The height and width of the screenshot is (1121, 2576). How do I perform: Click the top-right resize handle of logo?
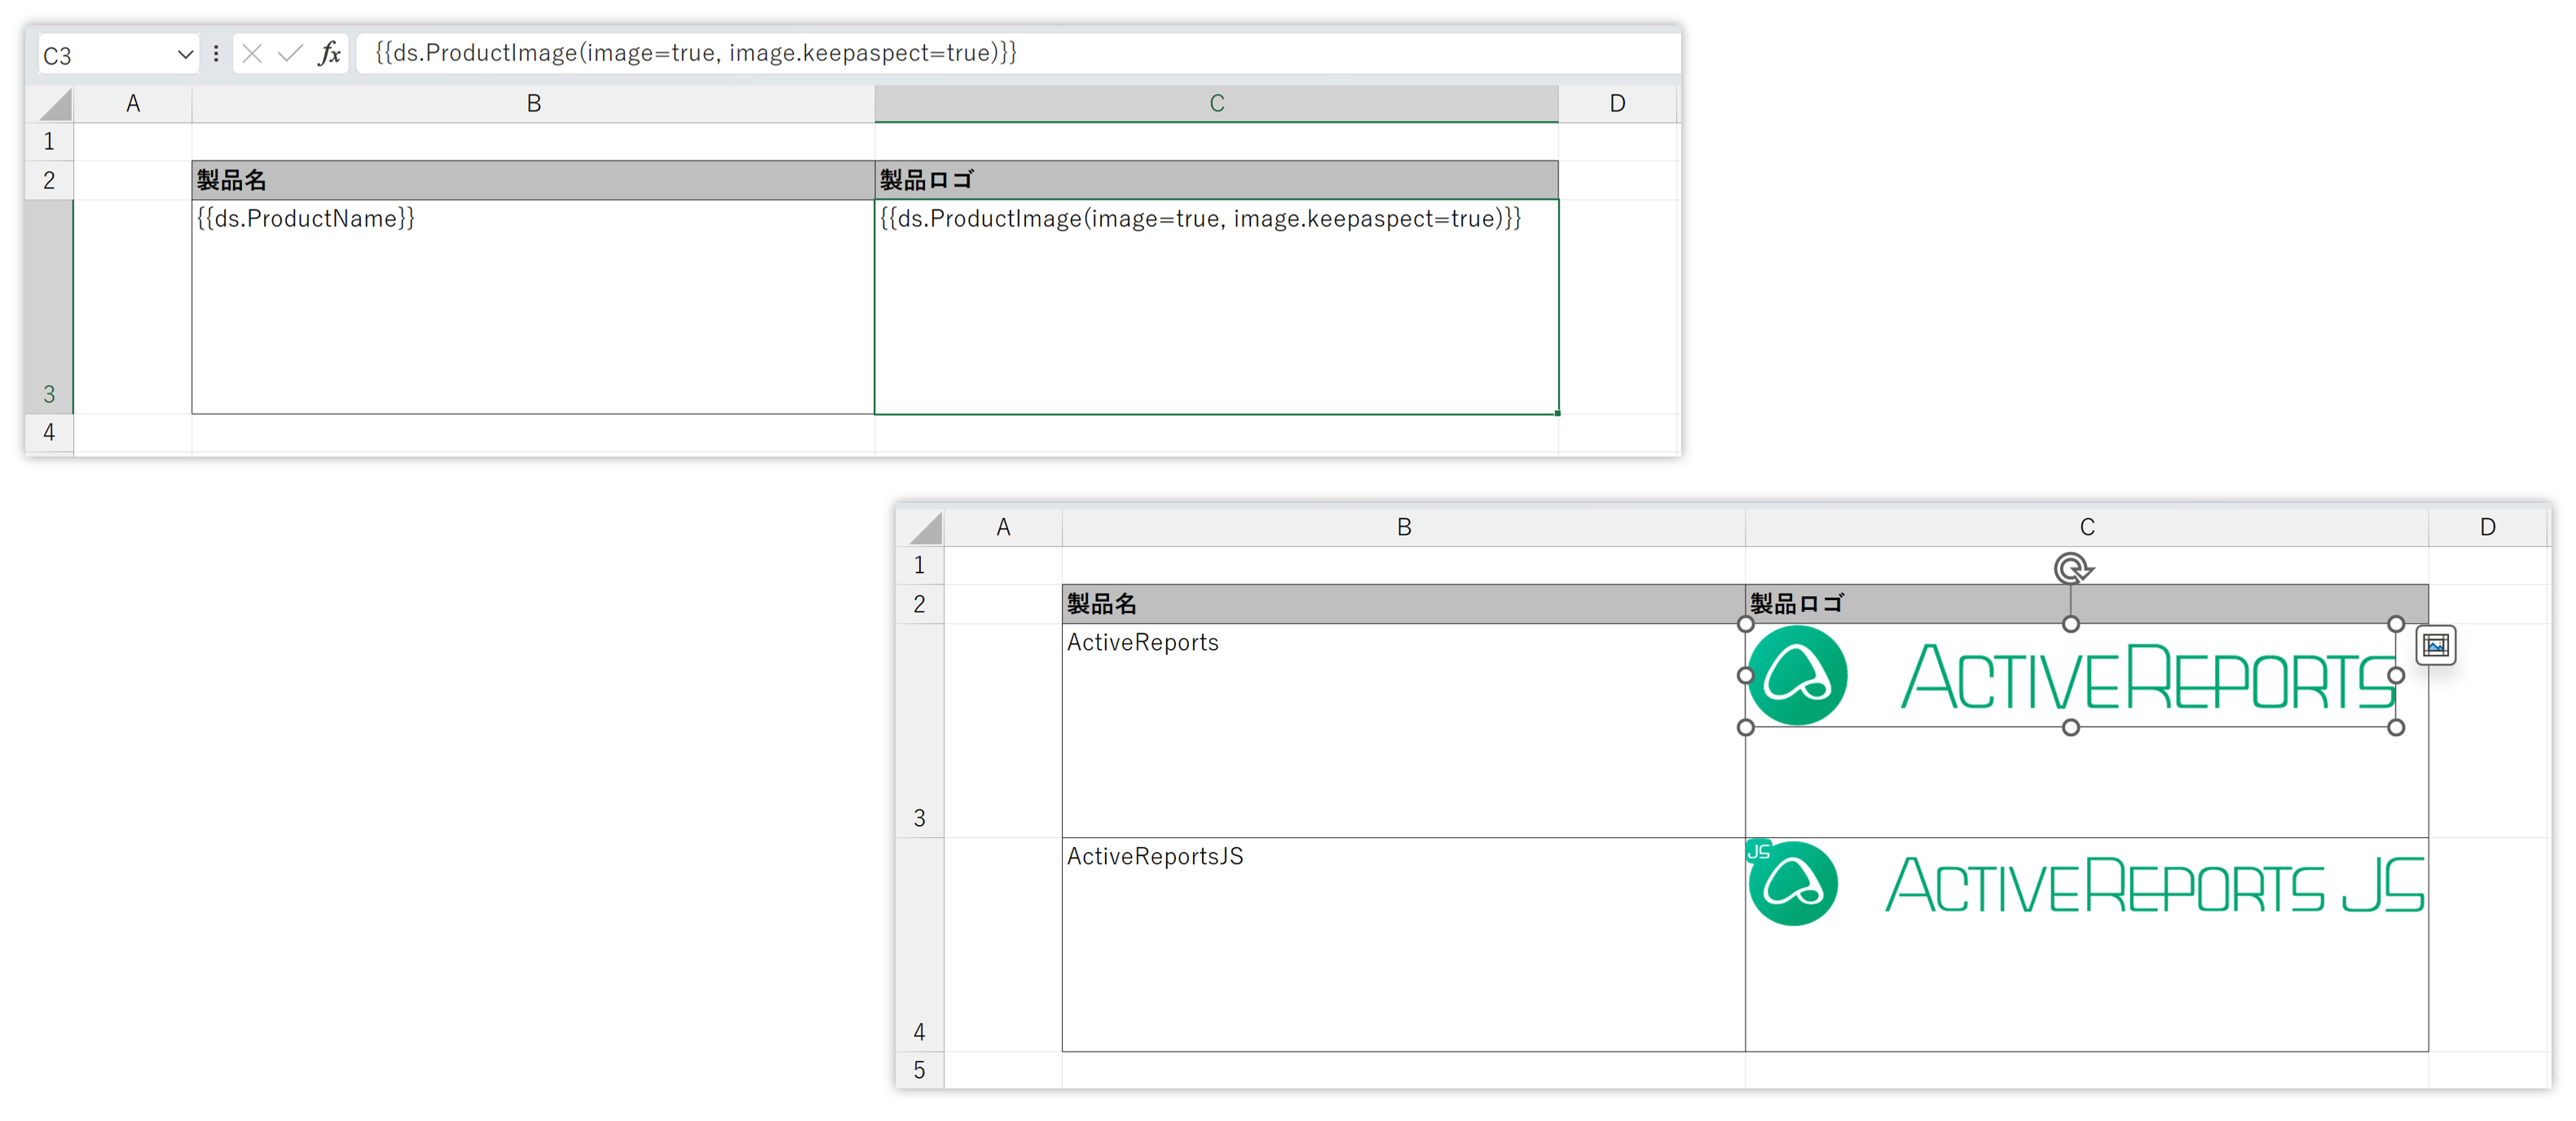(x=2396, y=624)
